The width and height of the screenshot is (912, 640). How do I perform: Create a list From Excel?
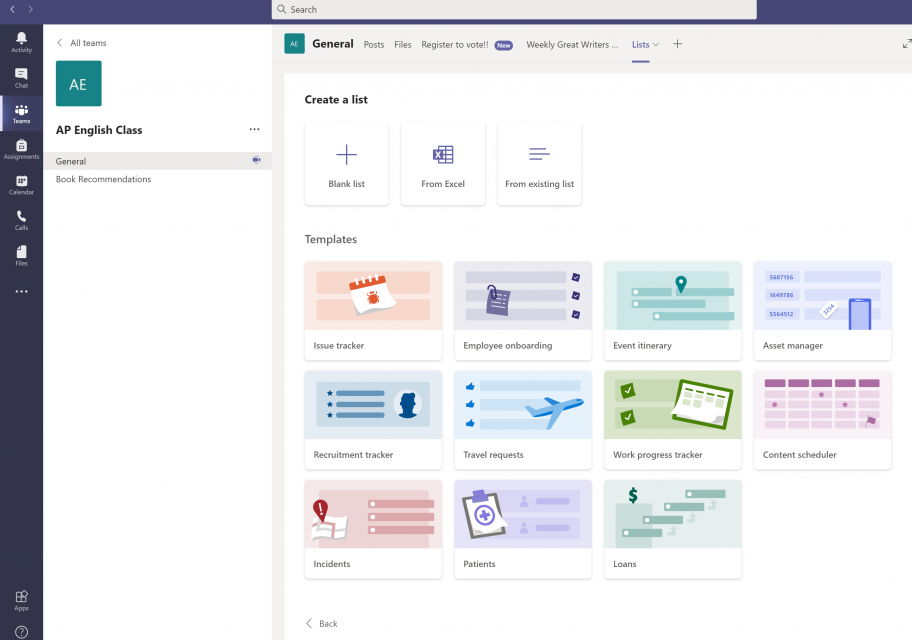click(x=443, y=164)
